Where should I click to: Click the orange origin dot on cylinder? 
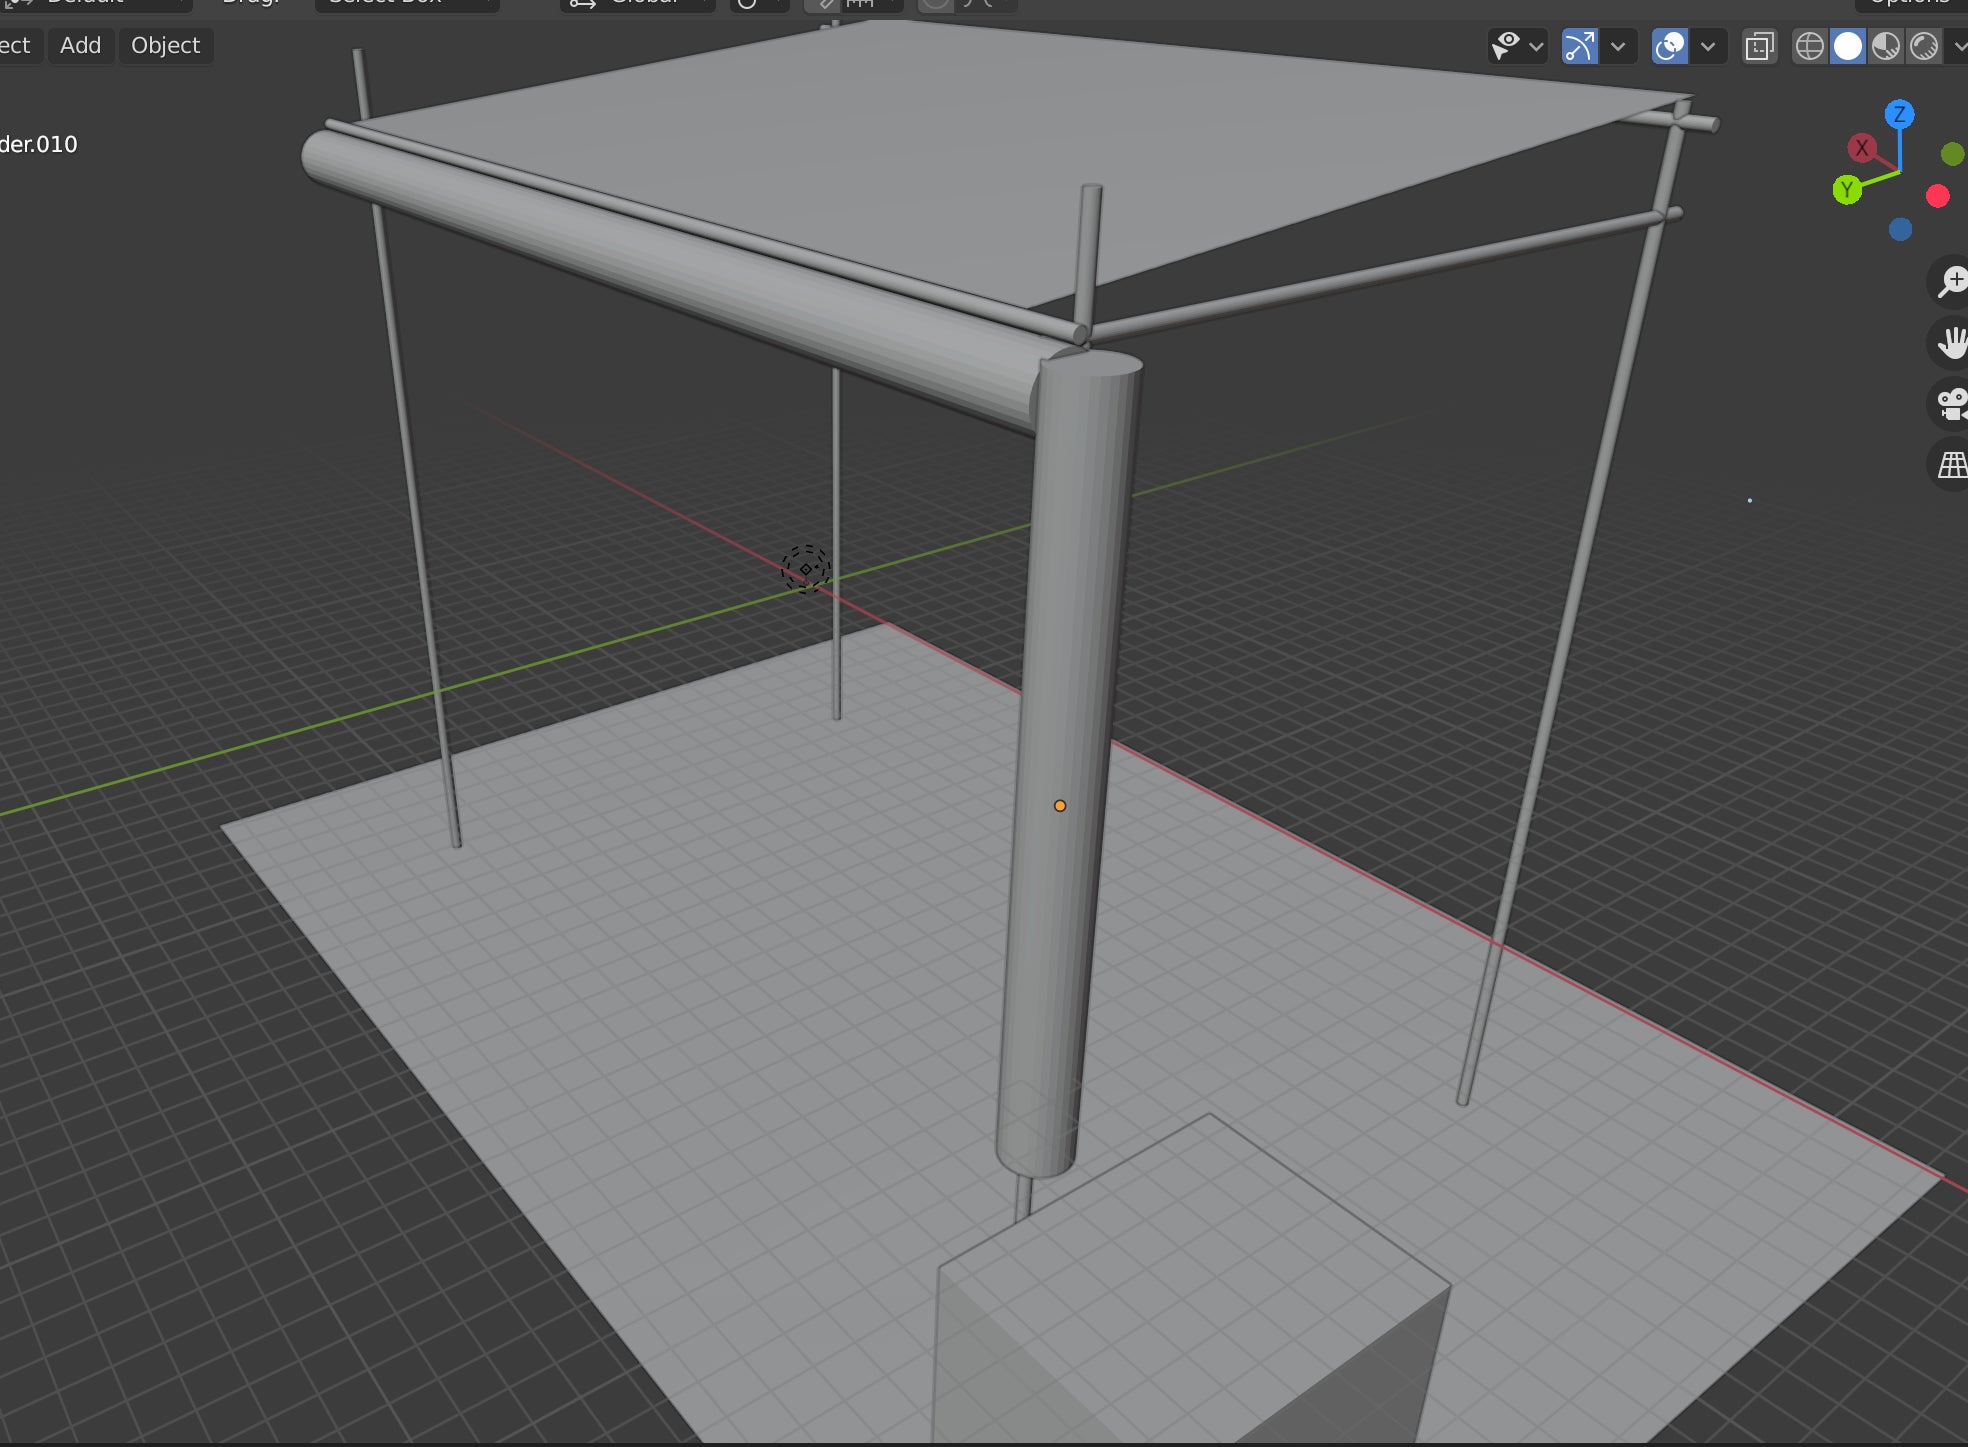(x=1060, y=805)
